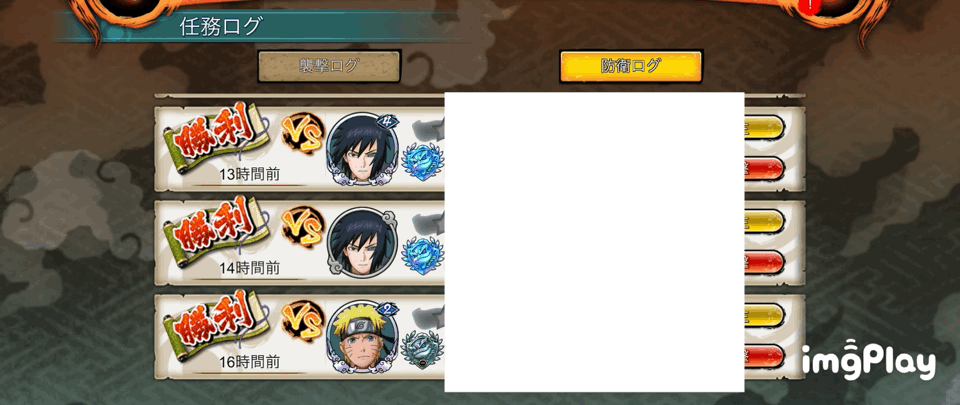Tap the Sasuke avatar in the 14時間前 entry
This screenshot has width=960, height=405.
(x=362, y=243)
